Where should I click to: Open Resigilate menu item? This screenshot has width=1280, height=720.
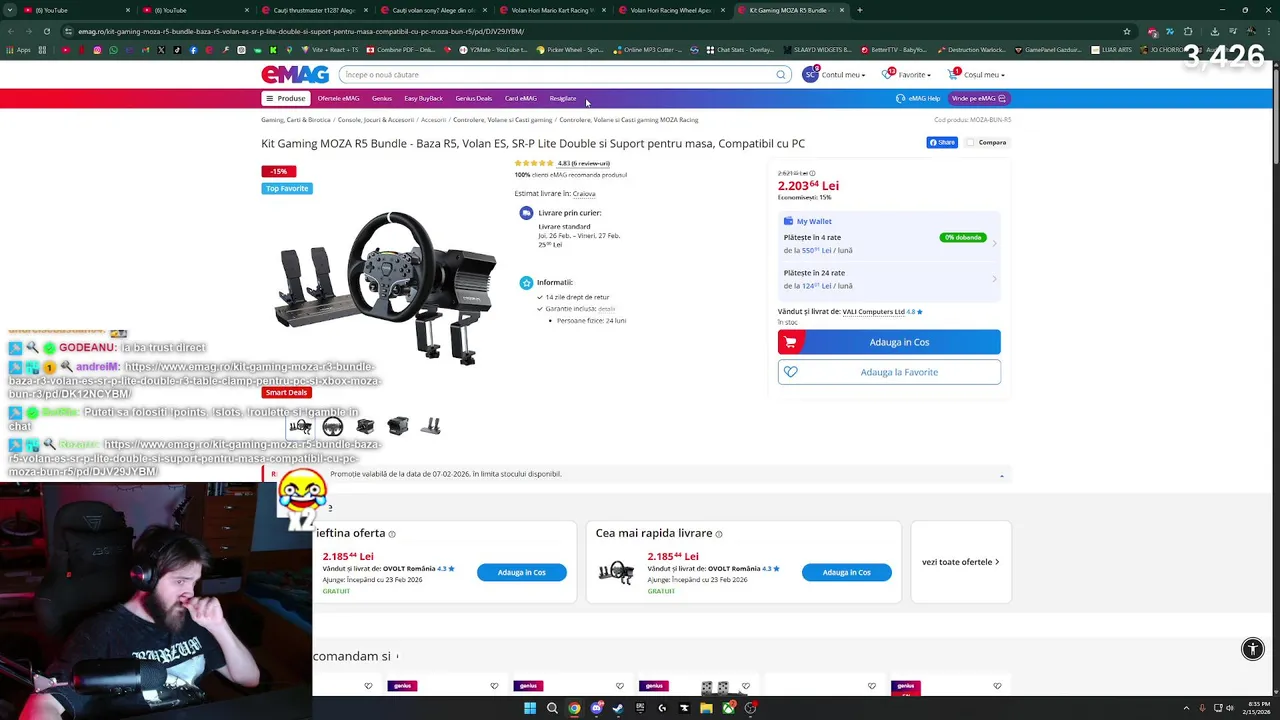click(x=563, y=98)
